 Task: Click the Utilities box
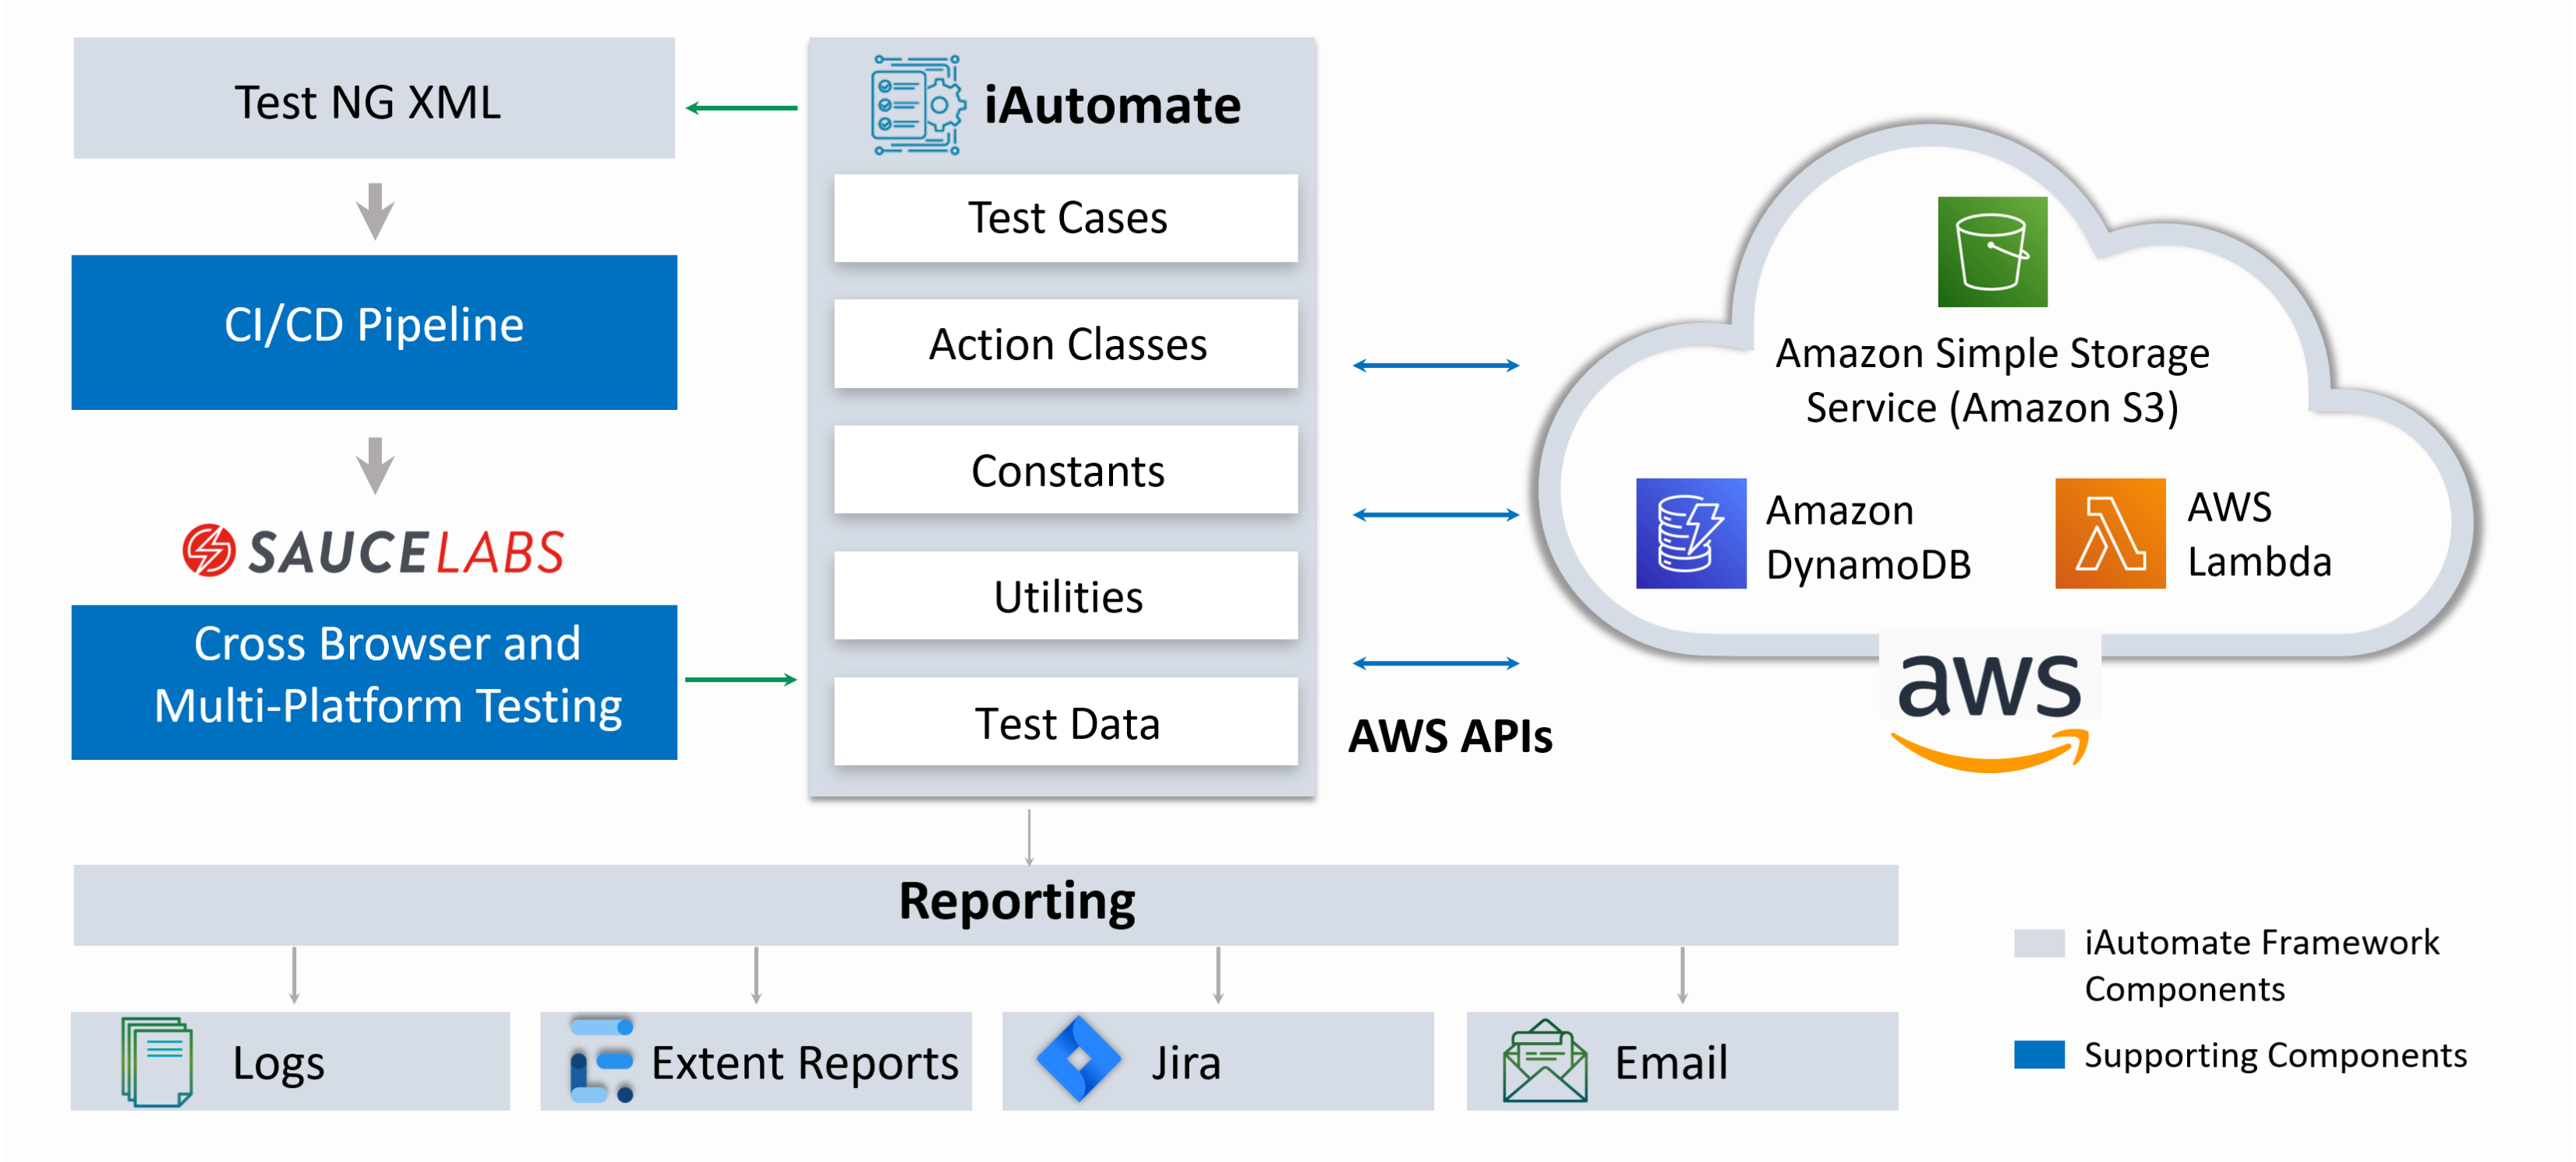(x=1066, y=596)
